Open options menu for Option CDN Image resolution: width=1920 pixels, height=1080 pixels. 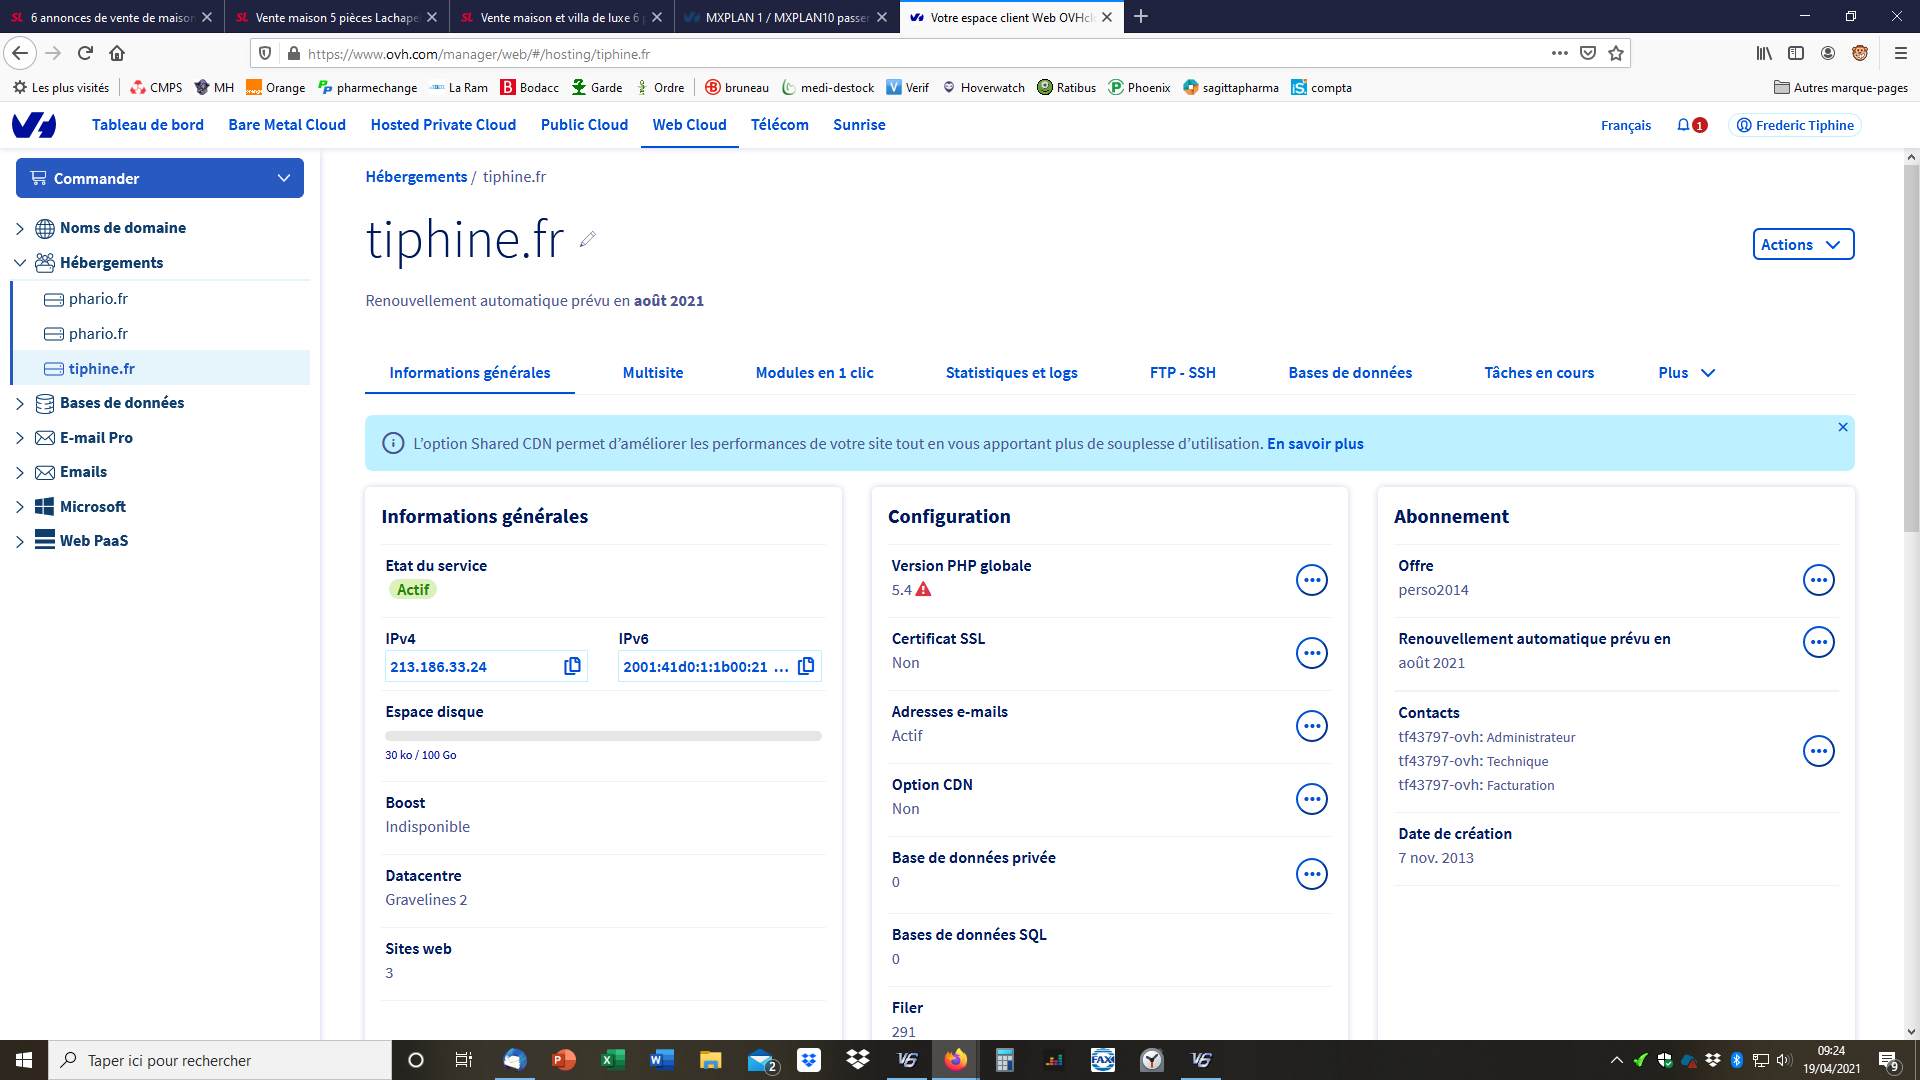tap(1311, 799)
